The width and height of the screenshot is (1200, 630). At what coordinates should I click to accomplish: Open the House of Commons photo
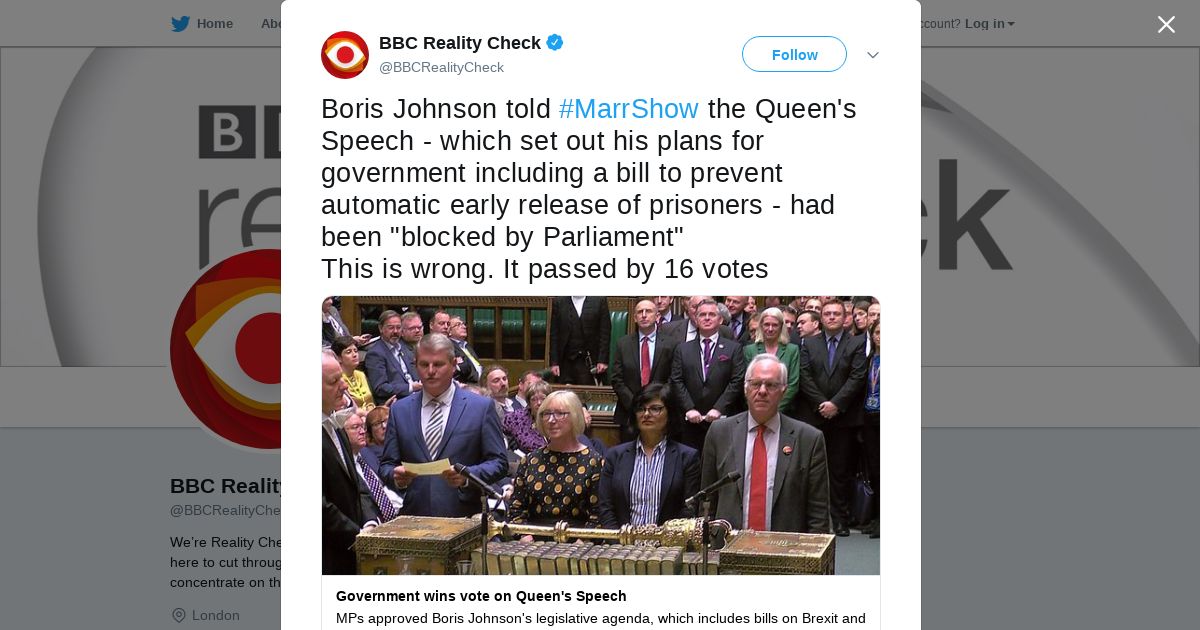point(601,435)
